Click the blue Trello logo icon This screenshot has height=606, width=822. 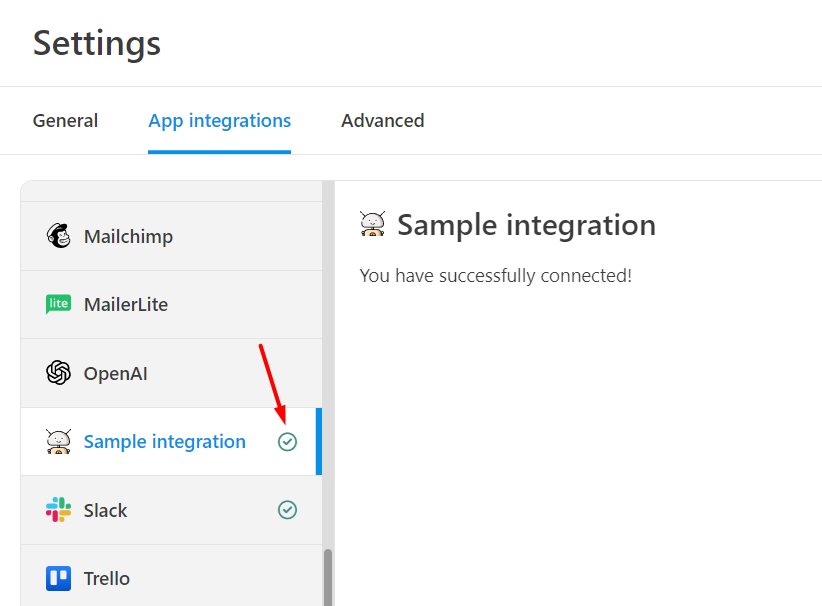click(59, 578)
